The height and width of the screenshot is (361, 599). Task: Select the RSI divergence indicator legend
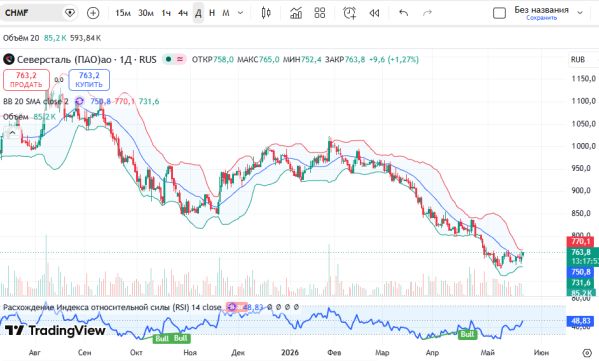point(112,307)
